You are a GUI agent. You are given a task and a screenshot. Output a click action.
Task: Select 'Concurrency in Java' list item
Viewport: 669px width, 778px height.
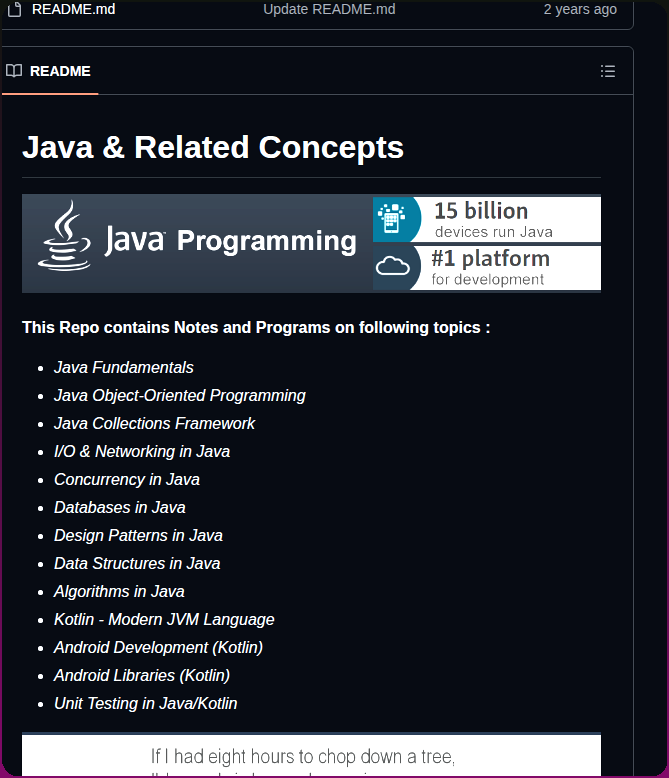(x=127, y=479)
